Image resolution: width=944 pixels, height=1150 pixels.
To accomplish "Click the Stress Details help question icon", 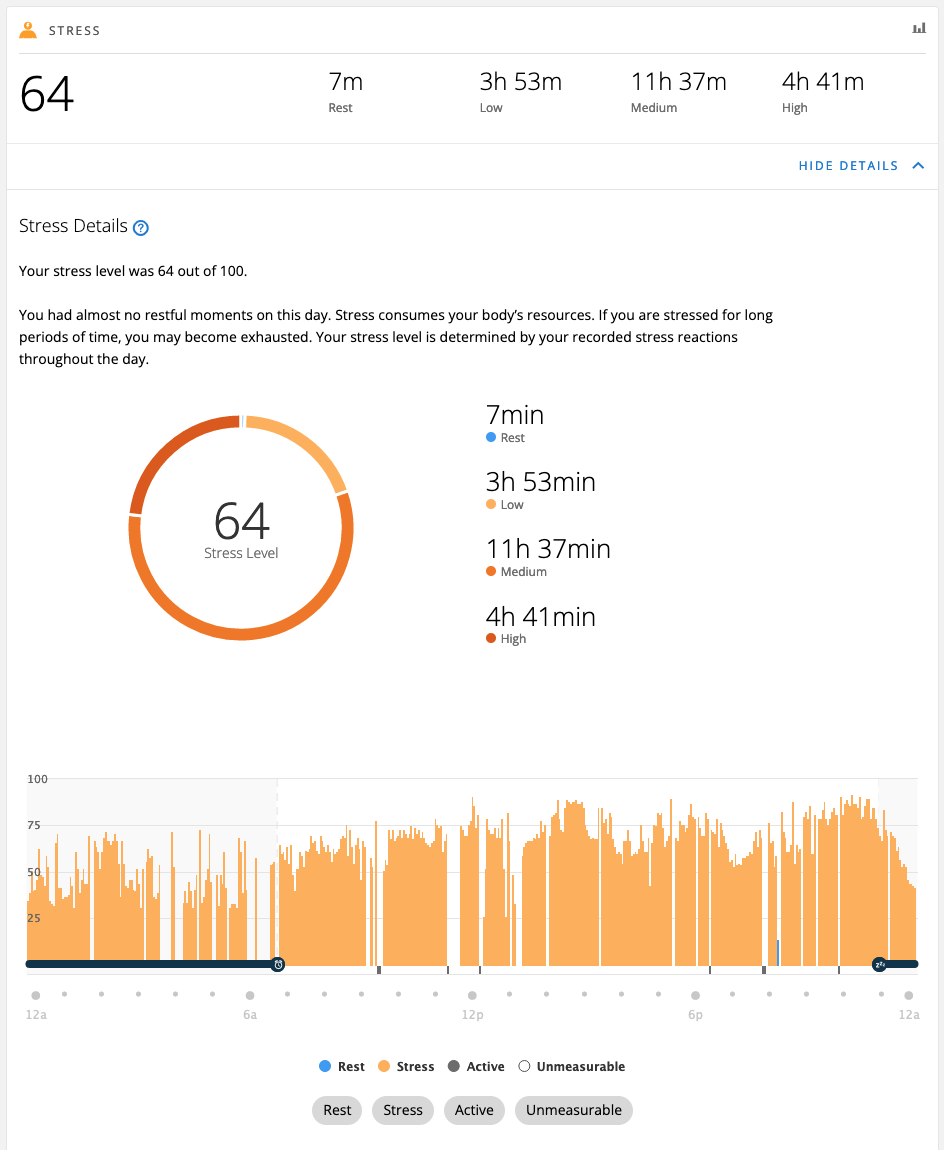I will [141, 227].
